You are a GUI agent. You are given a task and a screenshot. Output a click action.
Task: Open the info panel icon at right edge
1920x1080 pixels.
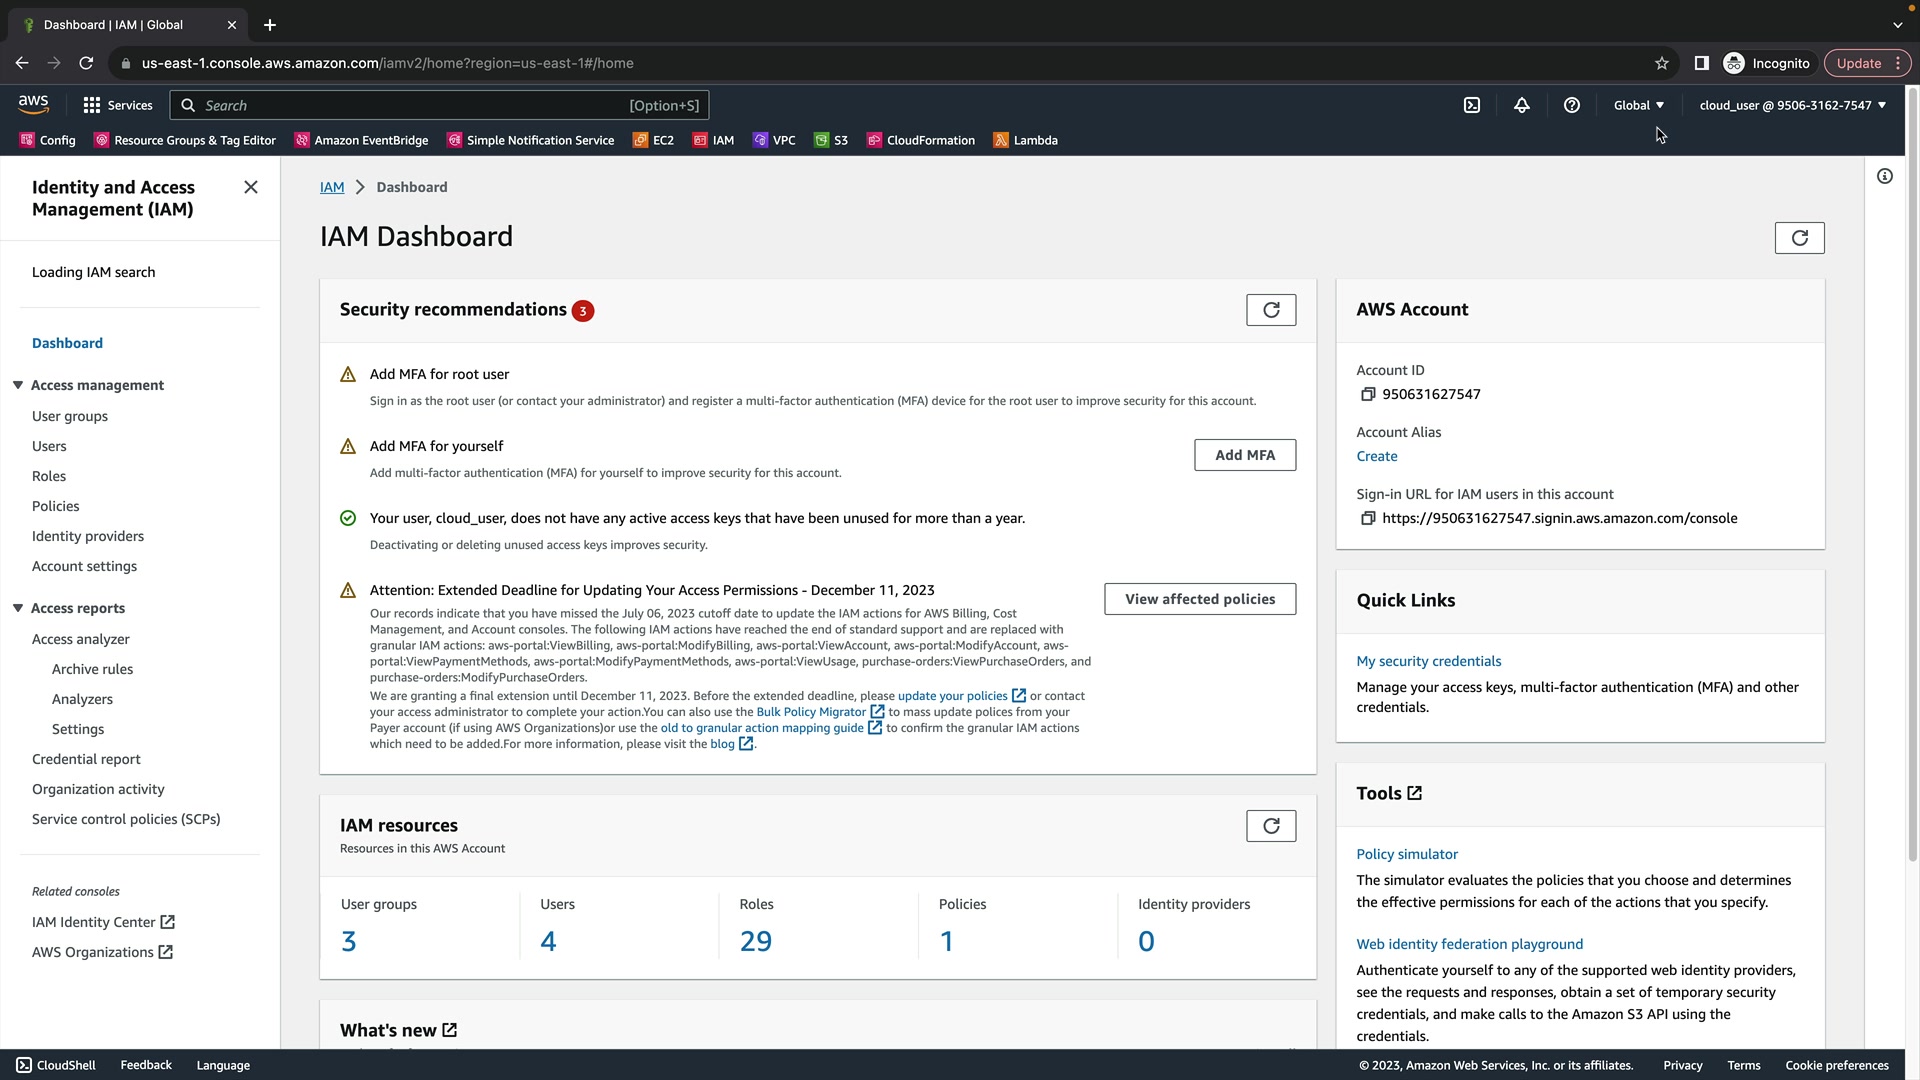(1885, 176)
